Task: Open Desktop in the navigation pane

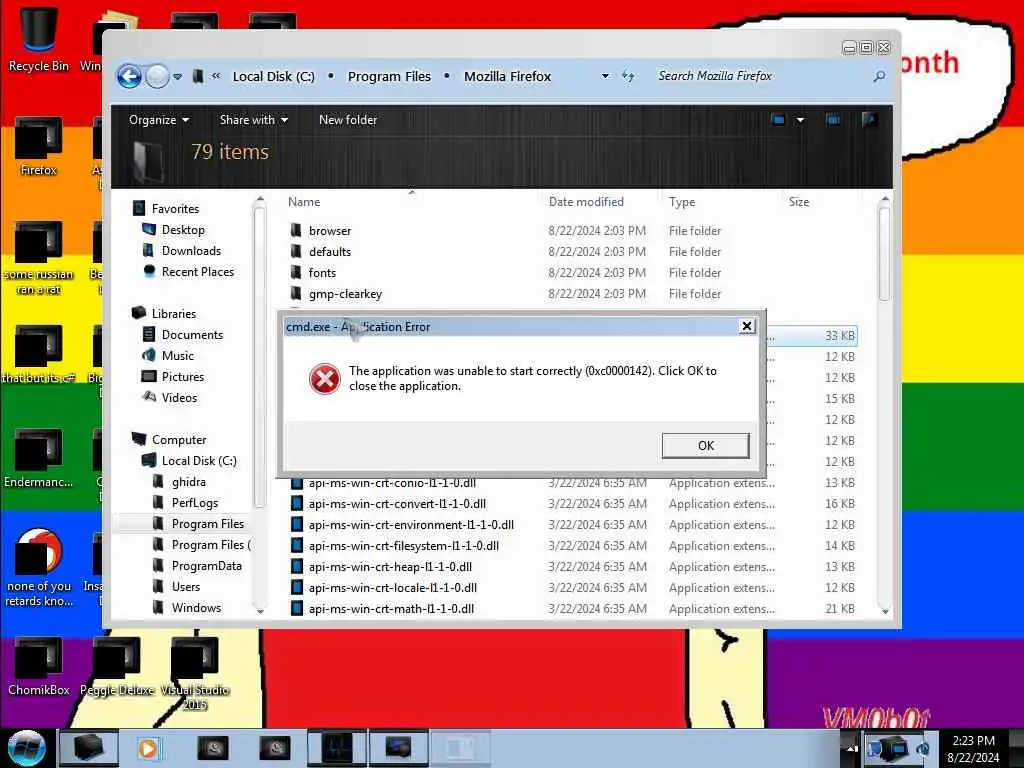Action: click(x=183, y=230)
